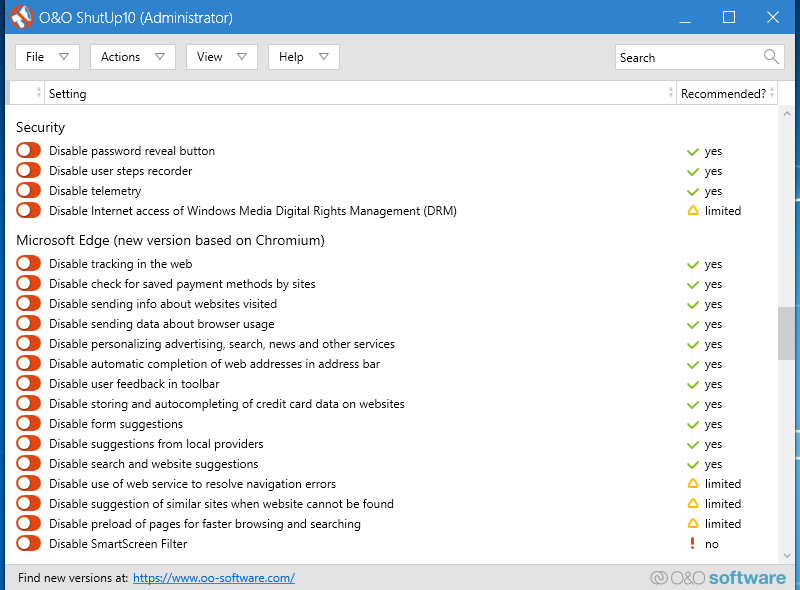Click green check for Disable tracking in the web
800x590 pixels.
[x=693, y=264]
